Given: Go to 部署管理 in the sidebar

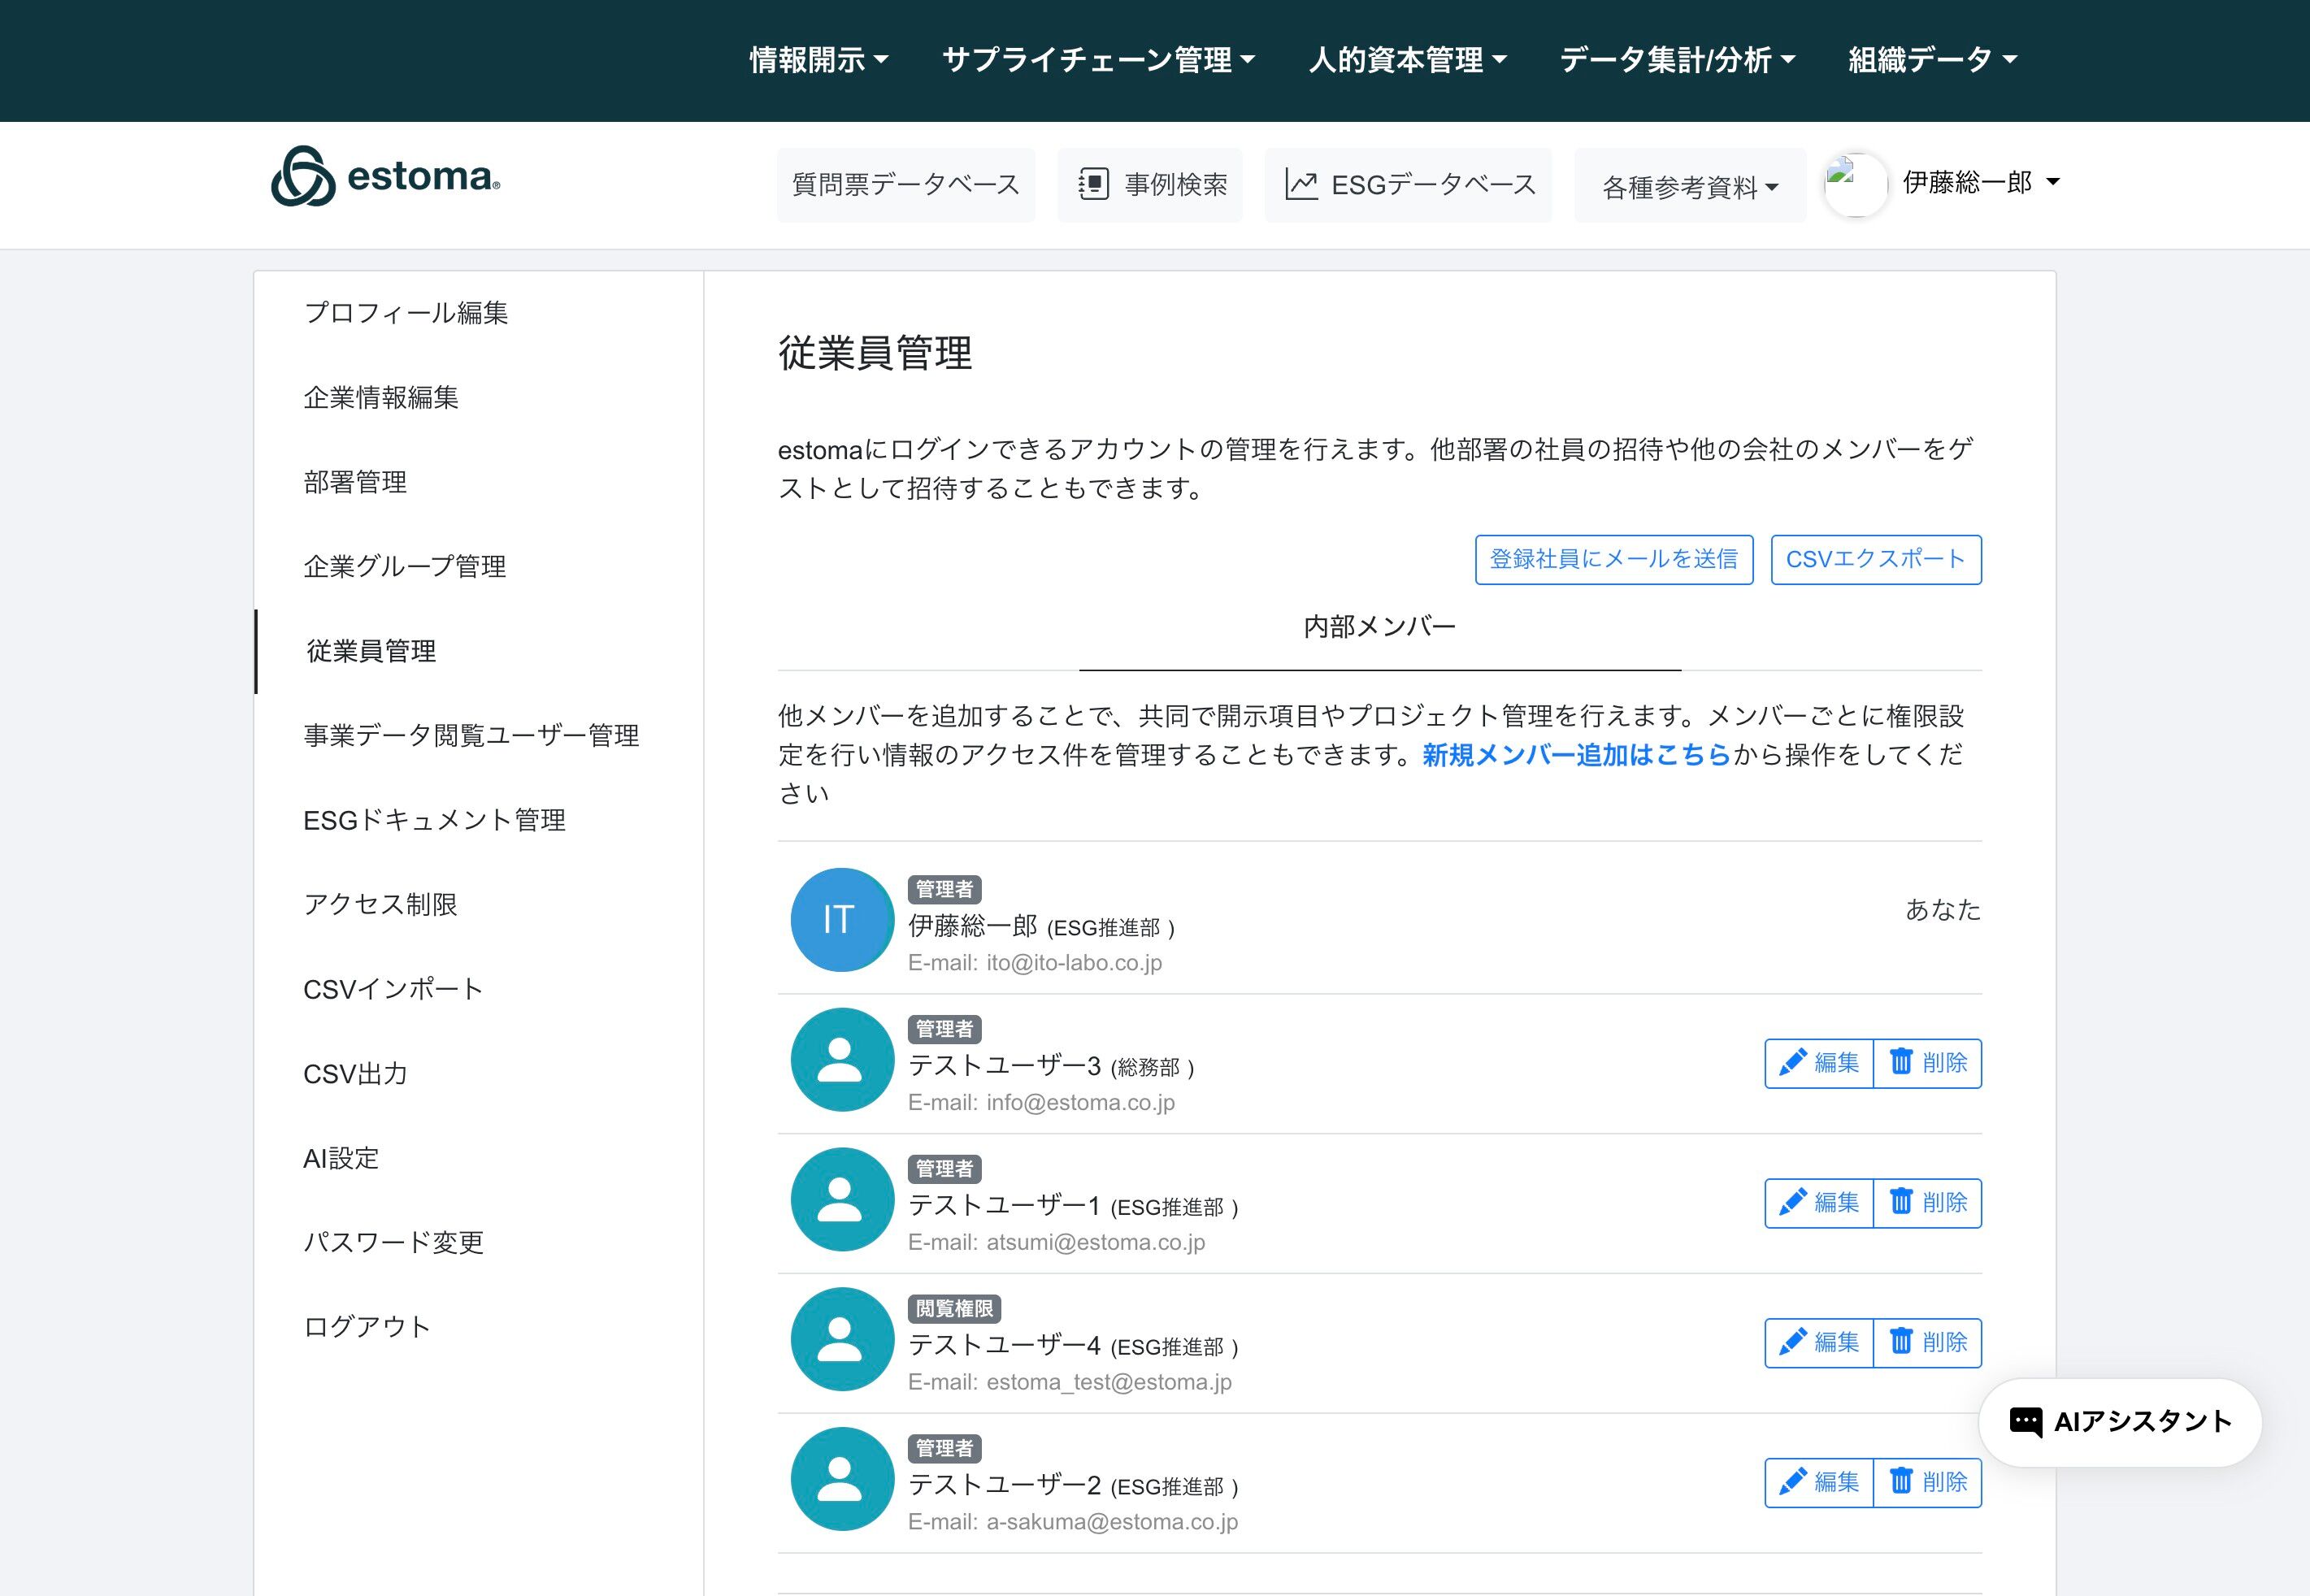Looking at the screenshot, I should 355,482.
